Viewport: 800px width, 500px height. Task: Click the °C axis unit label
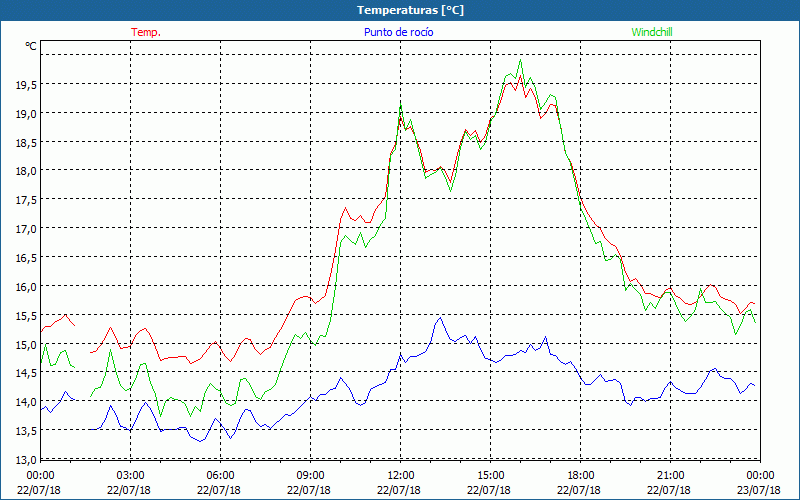31,46
